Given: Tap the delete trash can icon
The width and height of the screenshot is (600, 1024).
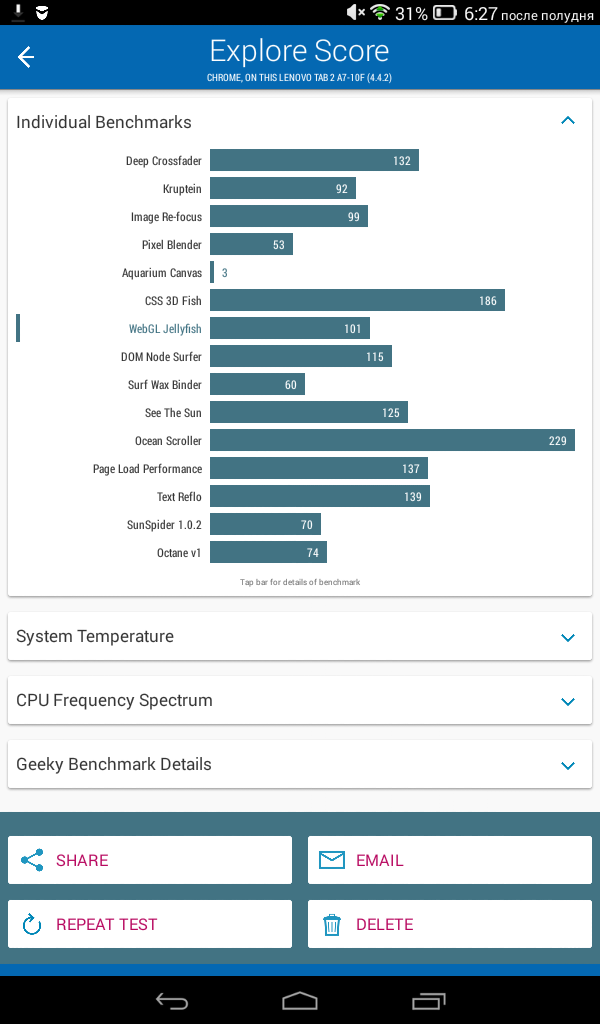Looking at the screenshot, I should click(x=332, y=924).
